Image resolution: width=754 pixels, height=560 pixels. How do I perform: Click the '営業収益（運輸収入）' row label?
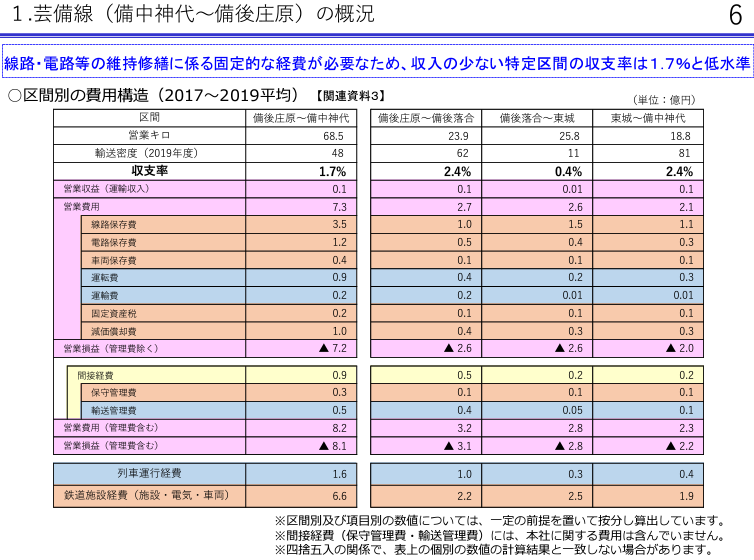click(x=107, y=189)
